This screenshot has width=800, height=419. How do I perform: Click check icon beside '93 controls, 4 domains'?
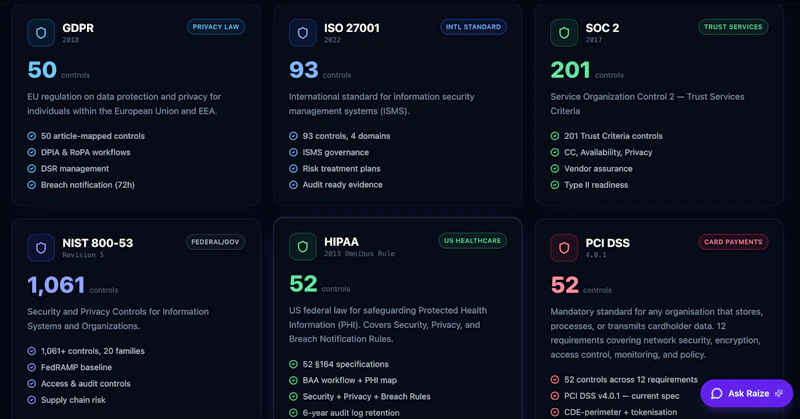[x=293, y=136]
